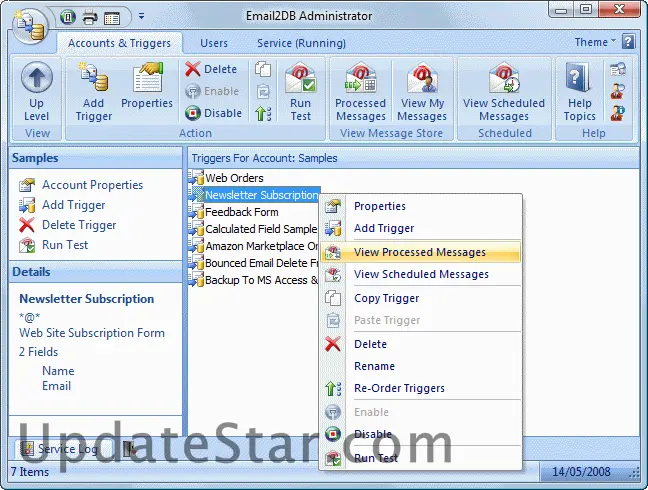Select the Web Orders trigger
The image size is (648, 490).
coord(226,178)
